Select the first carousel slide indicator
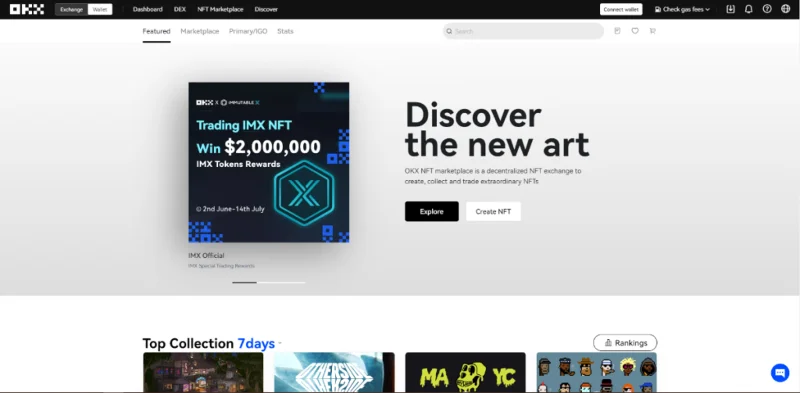The image size is (800, 393). point(244,282)
